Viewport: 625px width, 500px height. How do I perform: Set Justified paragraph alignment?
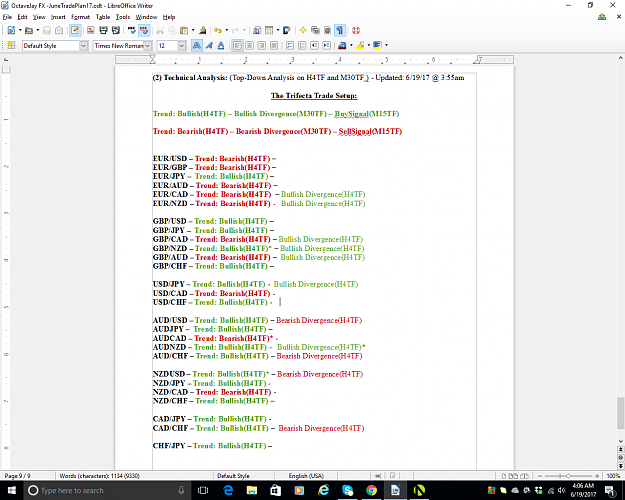click(x=274, y=45)
